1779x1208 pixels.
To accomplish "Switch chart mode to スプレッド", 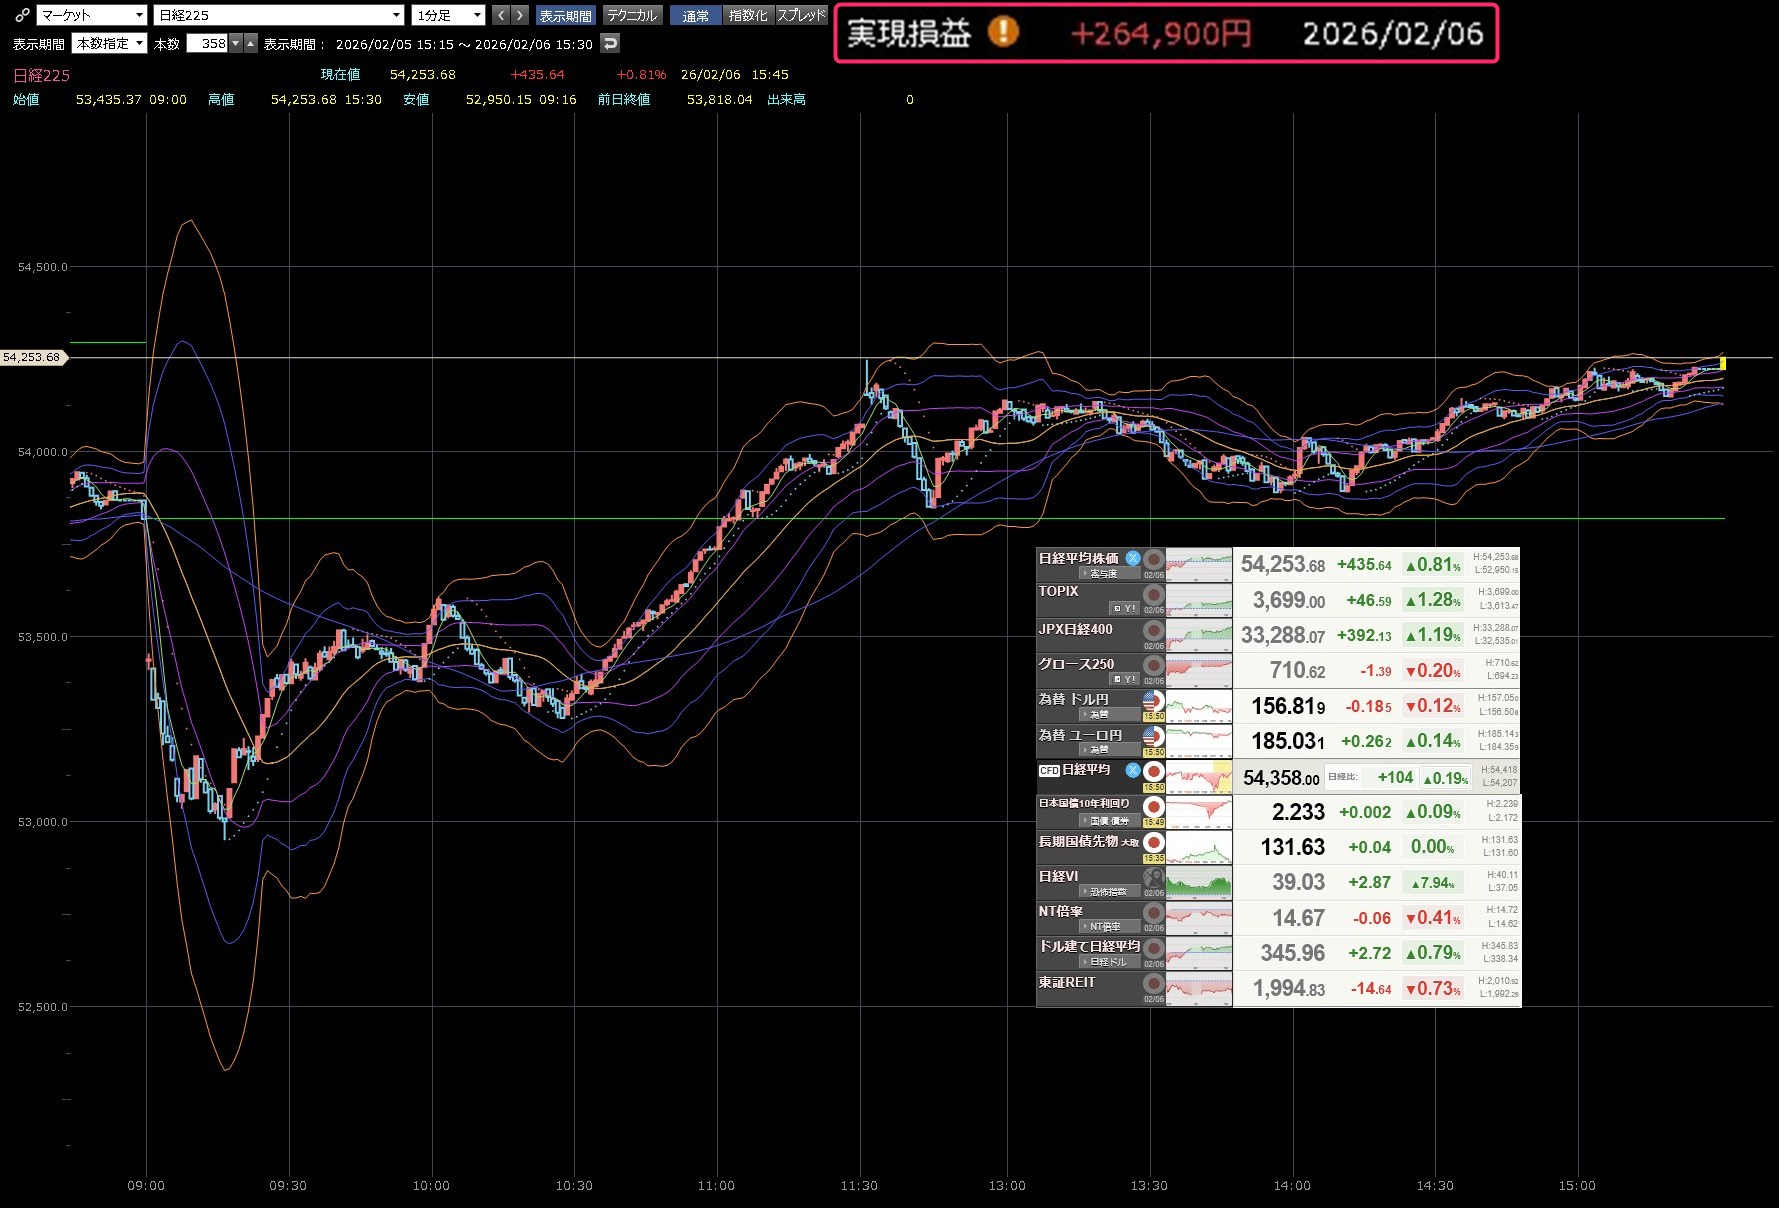I will pyautogui.click(x=801, y=15).
